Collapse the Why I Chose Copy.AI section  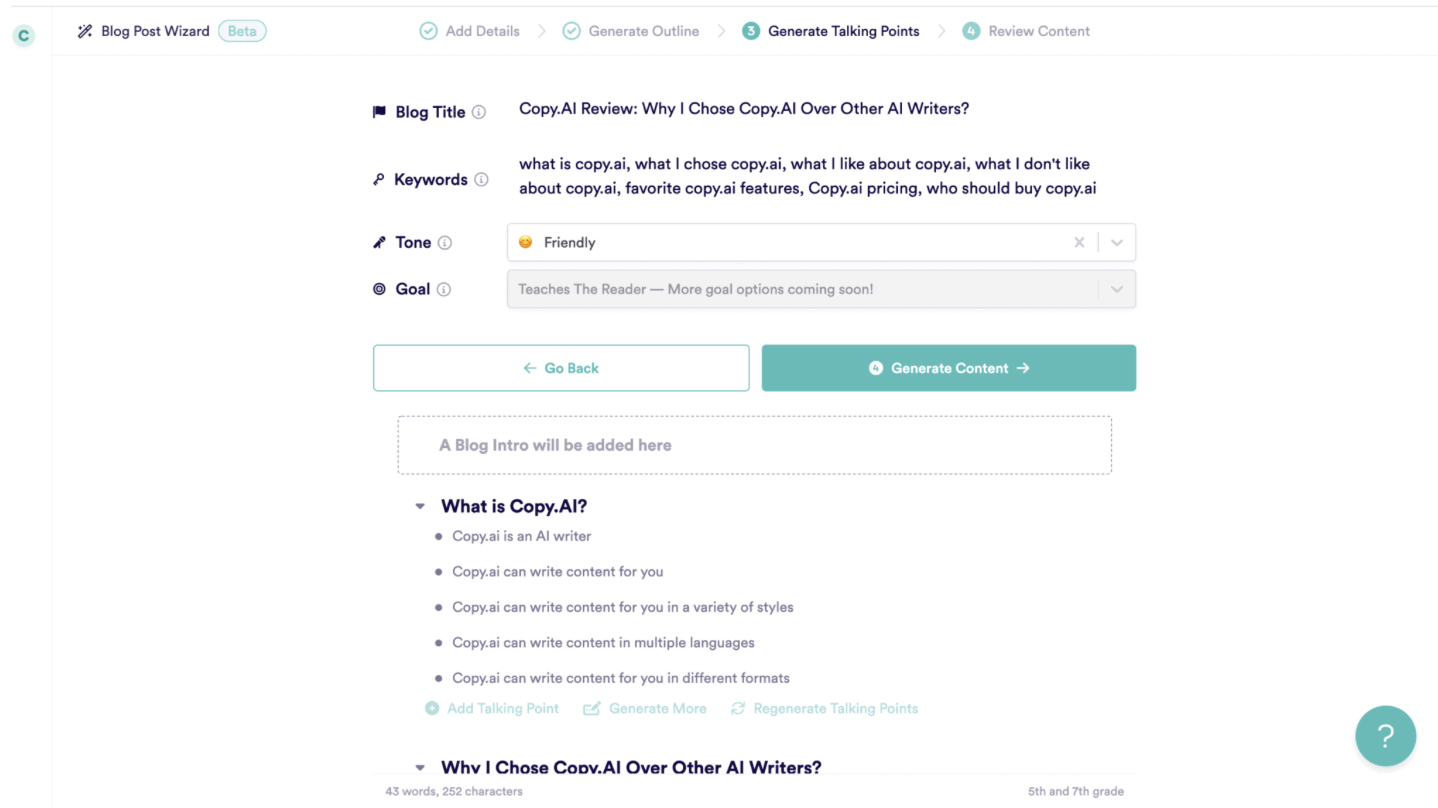point(421,768)
